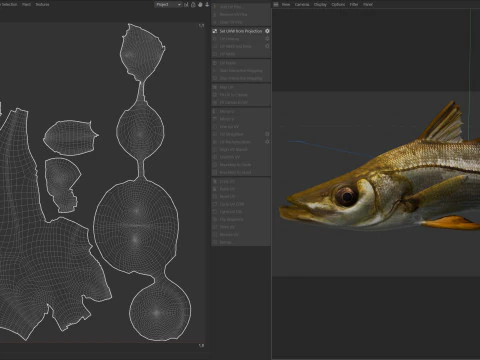Run the Boundary to Circle command

click(241, 165)
